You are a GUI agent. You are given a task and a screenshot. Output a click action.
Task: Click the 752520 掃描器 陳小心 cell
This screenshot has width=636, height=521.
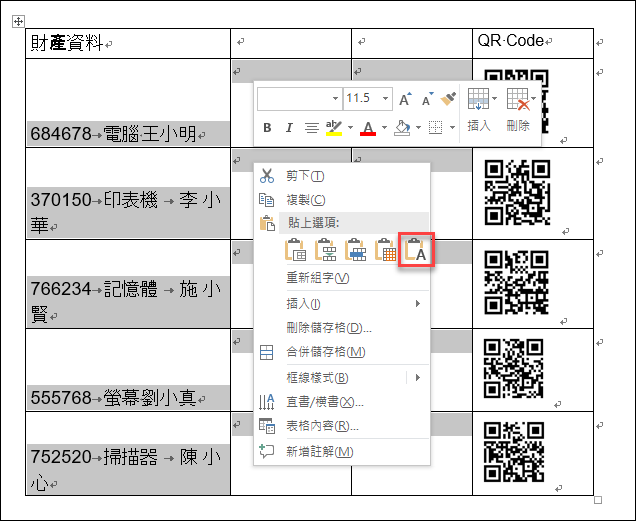coord(128,453)
